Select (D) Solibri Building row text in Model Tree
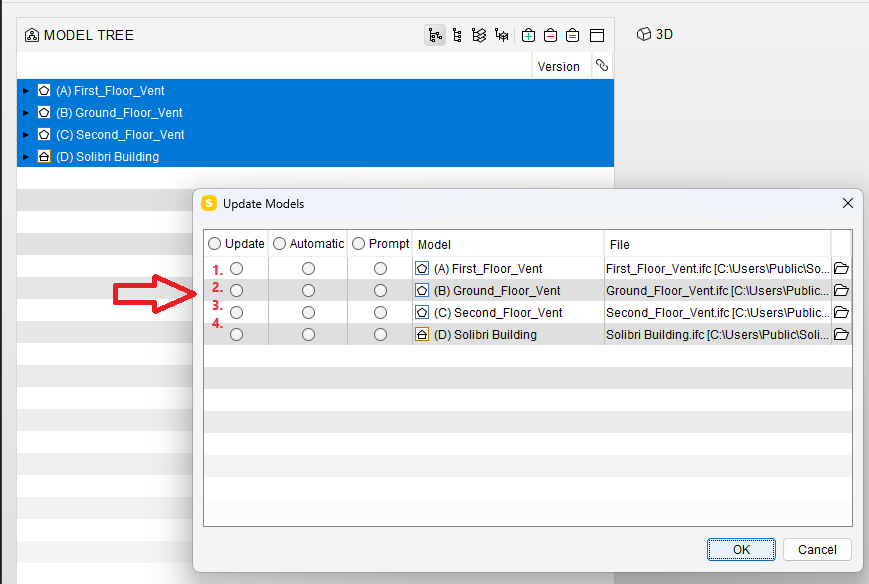Image resolution: width=869 pixels, height=584 pixels. [108, 157]
